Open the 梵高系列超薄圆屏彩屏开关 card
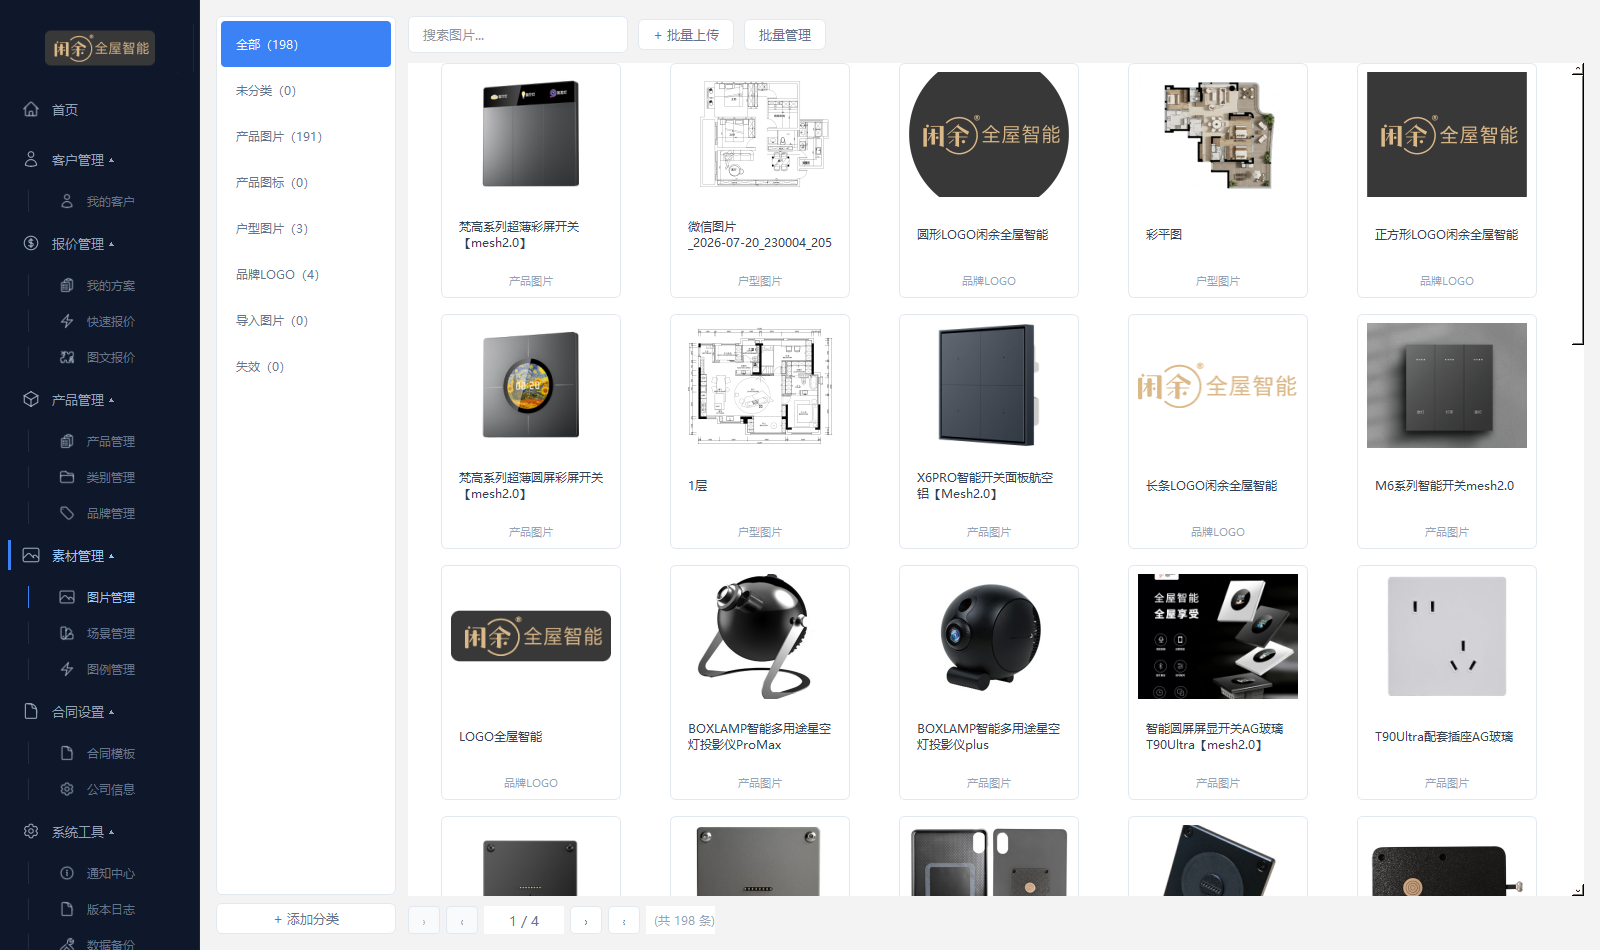The height and width of the screenshot is (950, 1600). click(531, 431)
